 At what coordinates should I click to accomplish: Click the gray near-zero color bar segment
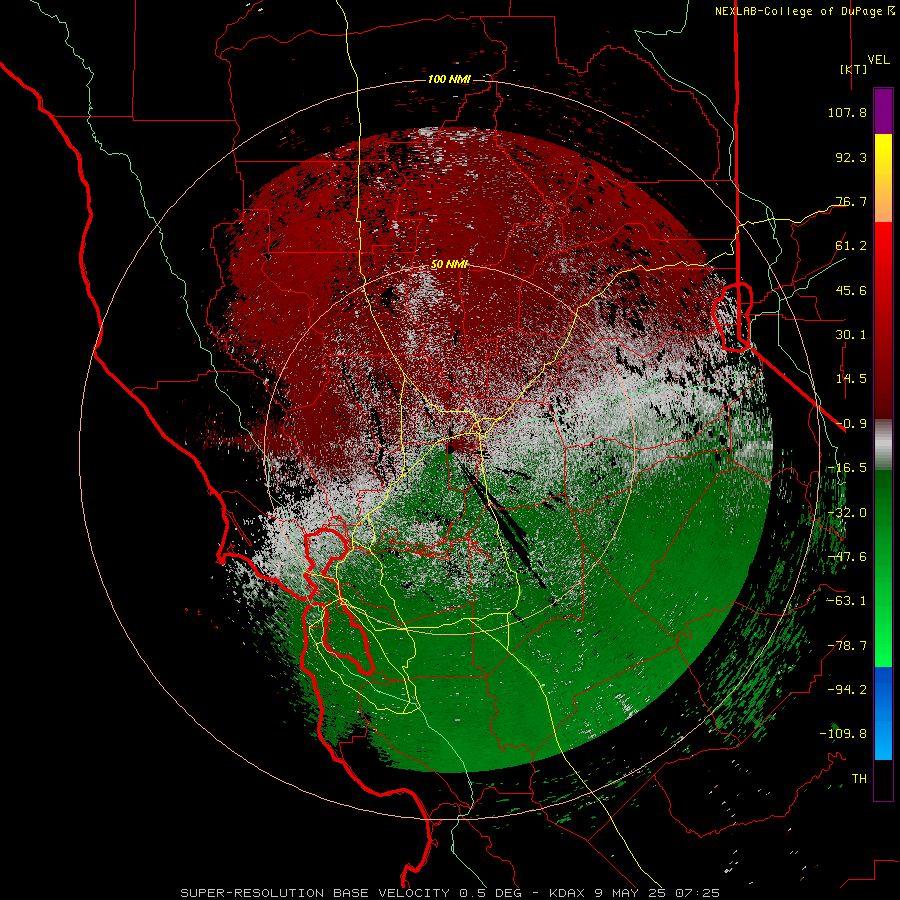pyautogui.click(x=883, y=445)
